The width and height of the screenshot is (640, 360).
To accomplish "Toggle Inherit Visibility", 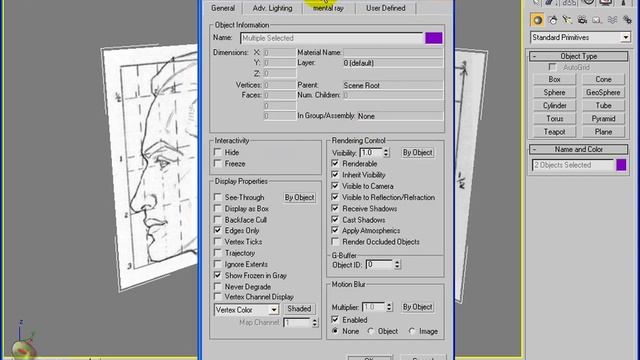I will click(x=335, y=175).
